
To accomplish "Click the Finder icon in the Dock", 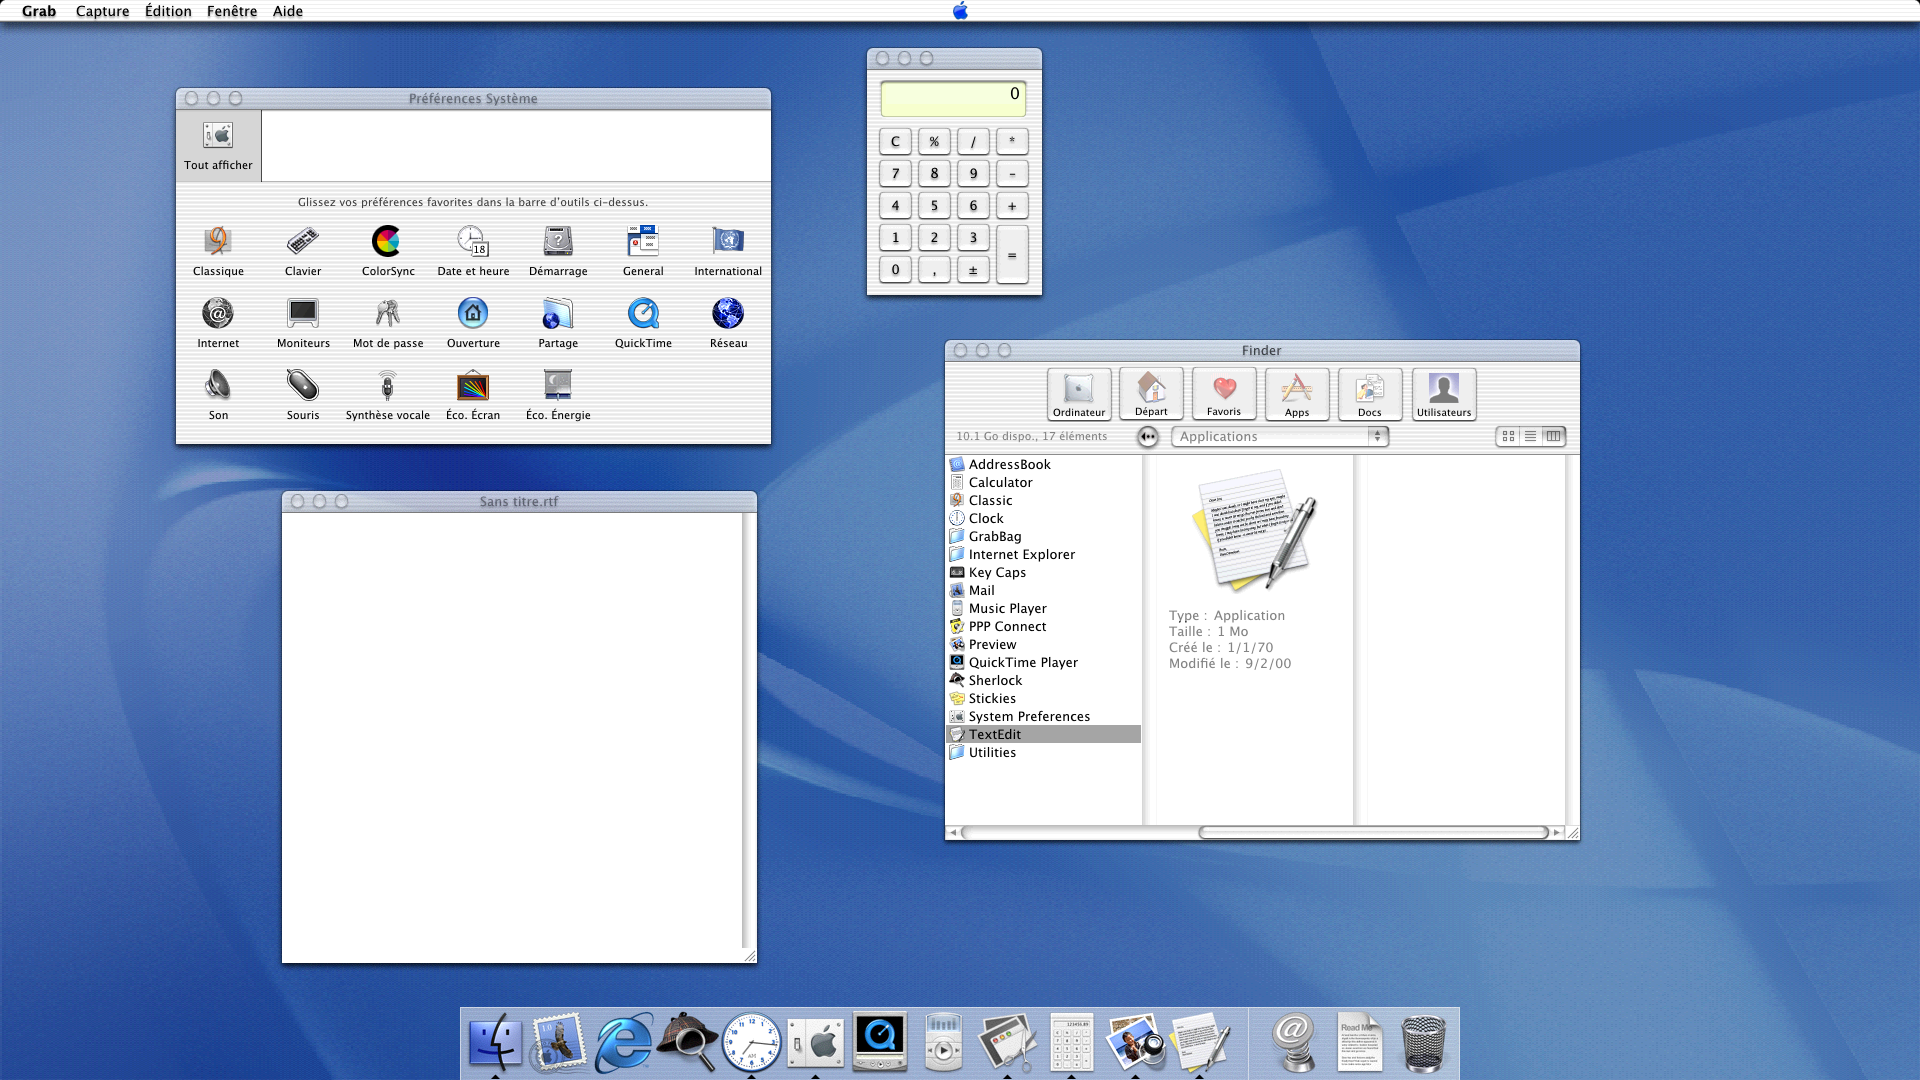I will (x=495, y=1042).
